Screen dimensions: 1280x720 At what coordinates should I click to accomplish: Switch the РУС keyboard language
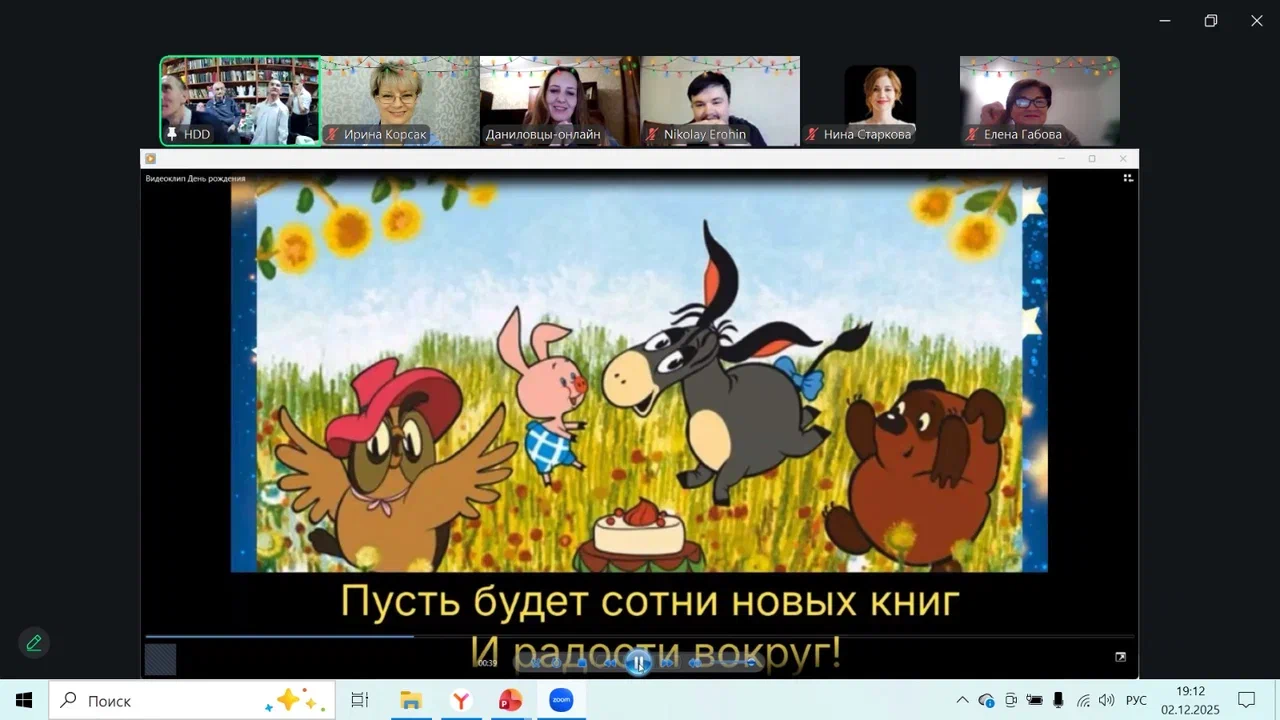coord(1136,700)
